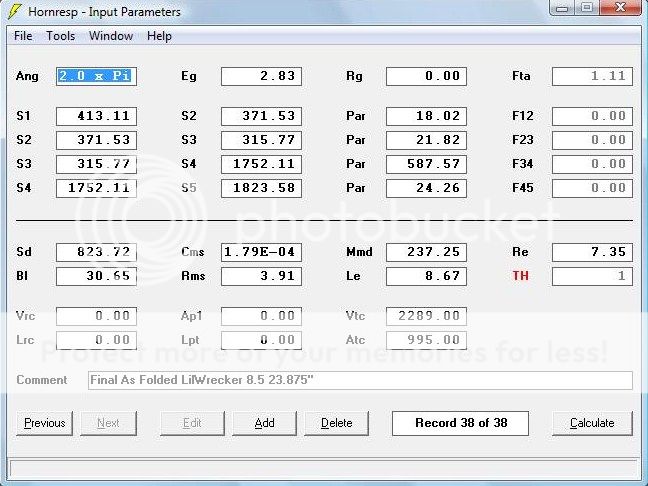
Task: Delete the current record
Action: coord(336,423)
